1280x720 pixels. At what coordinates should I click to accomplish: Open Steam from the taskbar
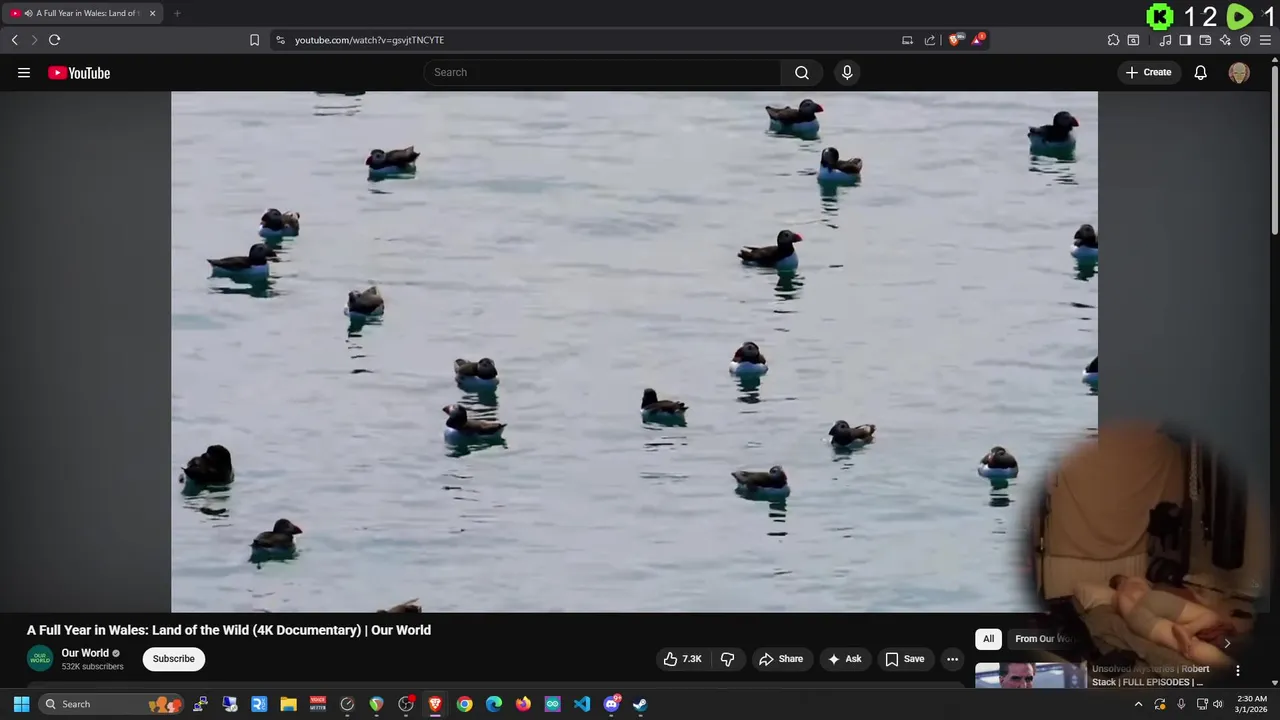pos(640,704)
